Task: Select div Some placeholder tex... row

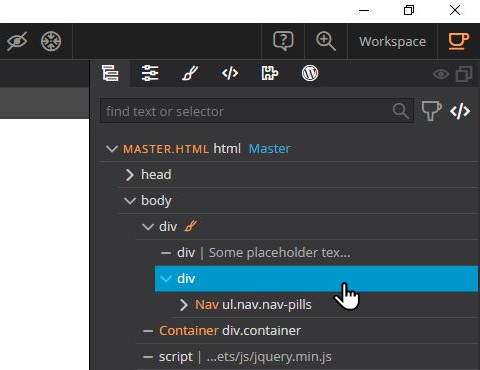Action: [x=316, y=253]
